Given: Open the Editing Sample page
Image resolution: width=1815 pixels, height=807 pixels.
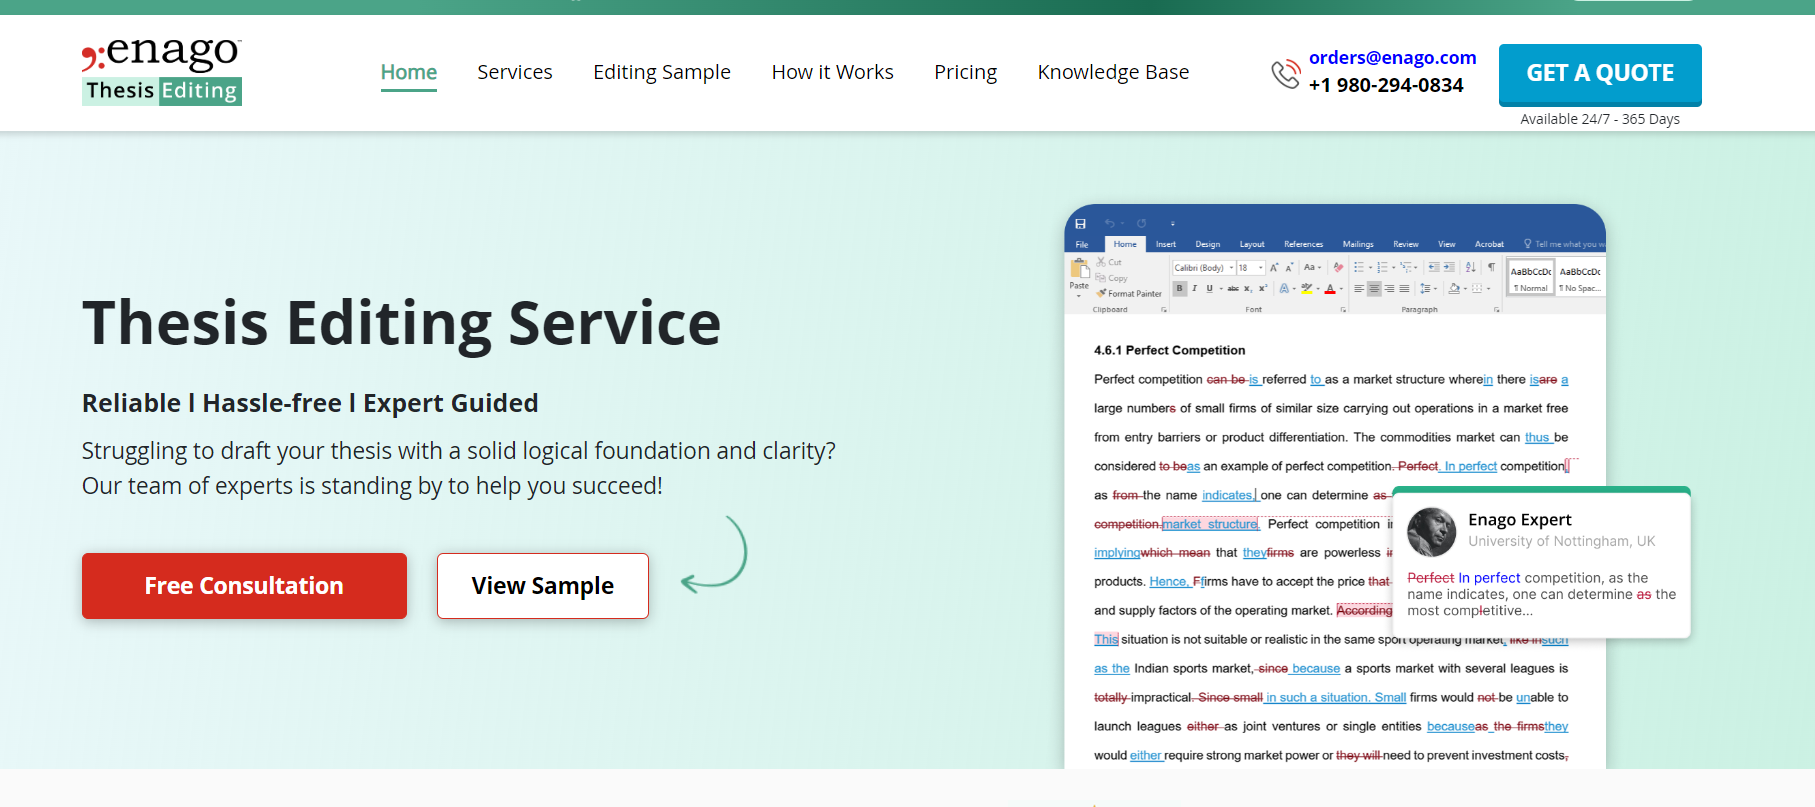Looking at the screenshot, I should [x=662, y=72].
